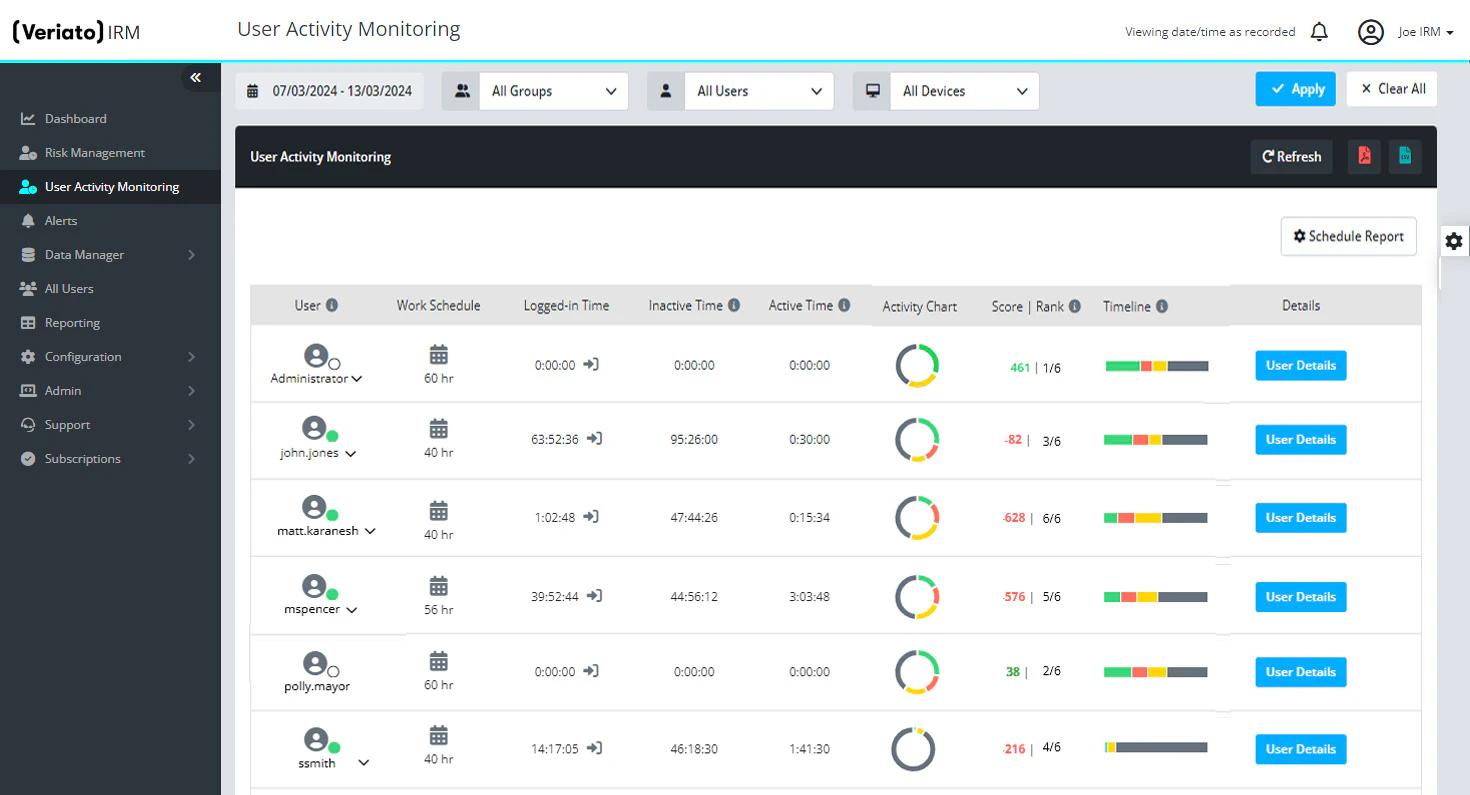
Task: Click the calendar icon for the date range filter
Action: pos(253,90)
